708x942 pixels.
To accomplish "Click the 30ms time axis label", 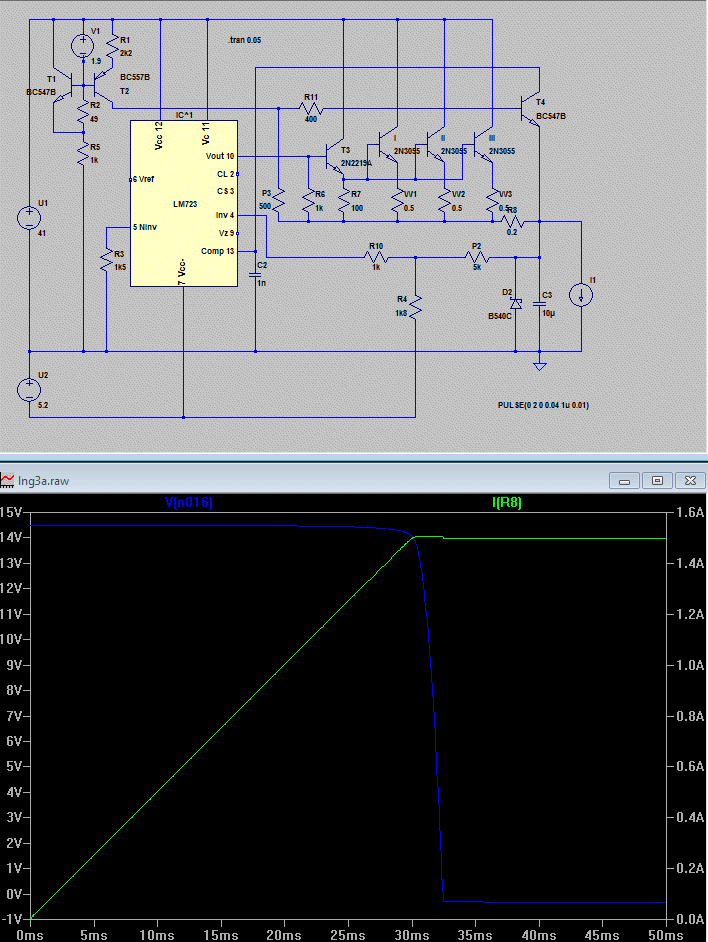I will (412, 935).
